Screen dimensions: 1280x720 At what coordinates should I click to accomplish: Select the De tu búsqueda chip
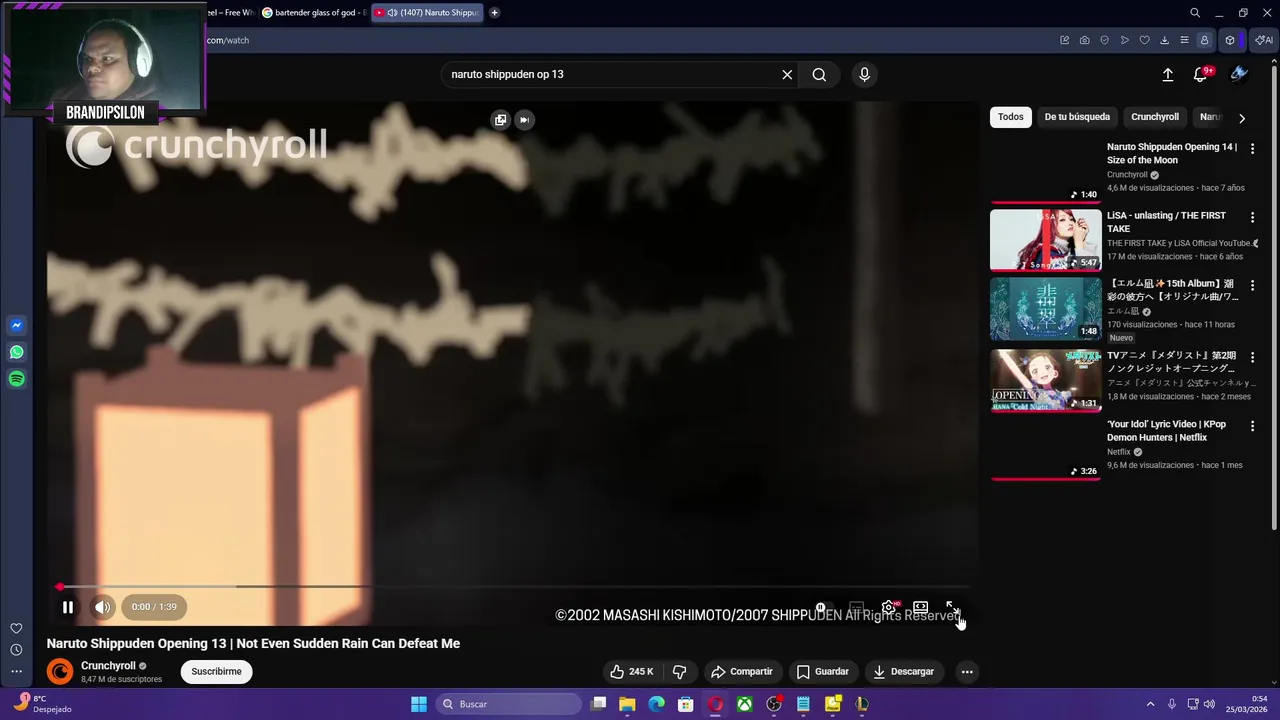click(1077, 117)
